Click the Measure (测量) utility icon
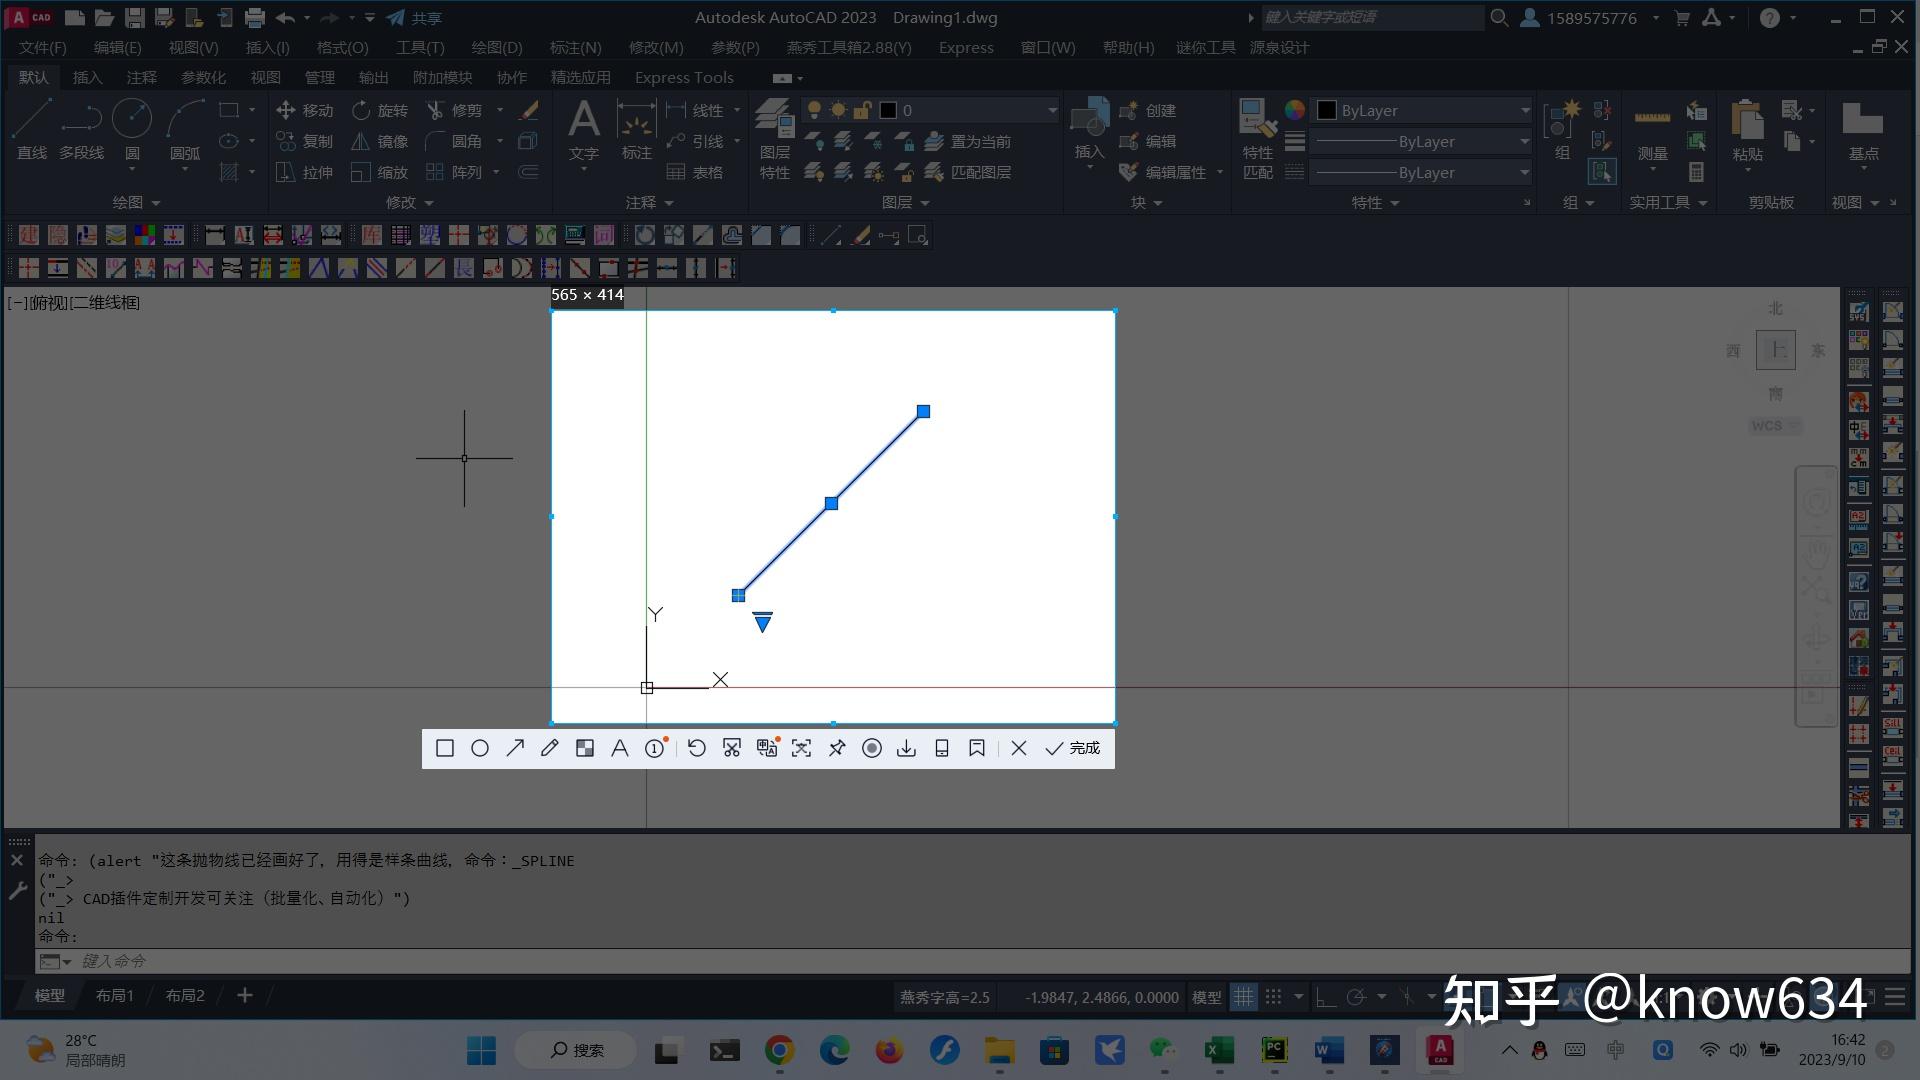Viewport: 1920px width, 1080px height. click(1652, 128)
